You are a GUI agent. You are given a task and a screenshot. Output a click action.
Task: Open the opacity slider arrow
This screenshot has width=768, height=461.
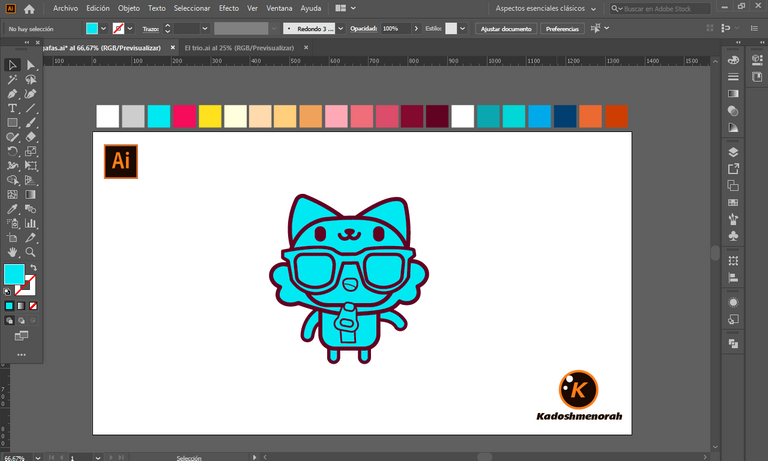click(x=416, y=28)
